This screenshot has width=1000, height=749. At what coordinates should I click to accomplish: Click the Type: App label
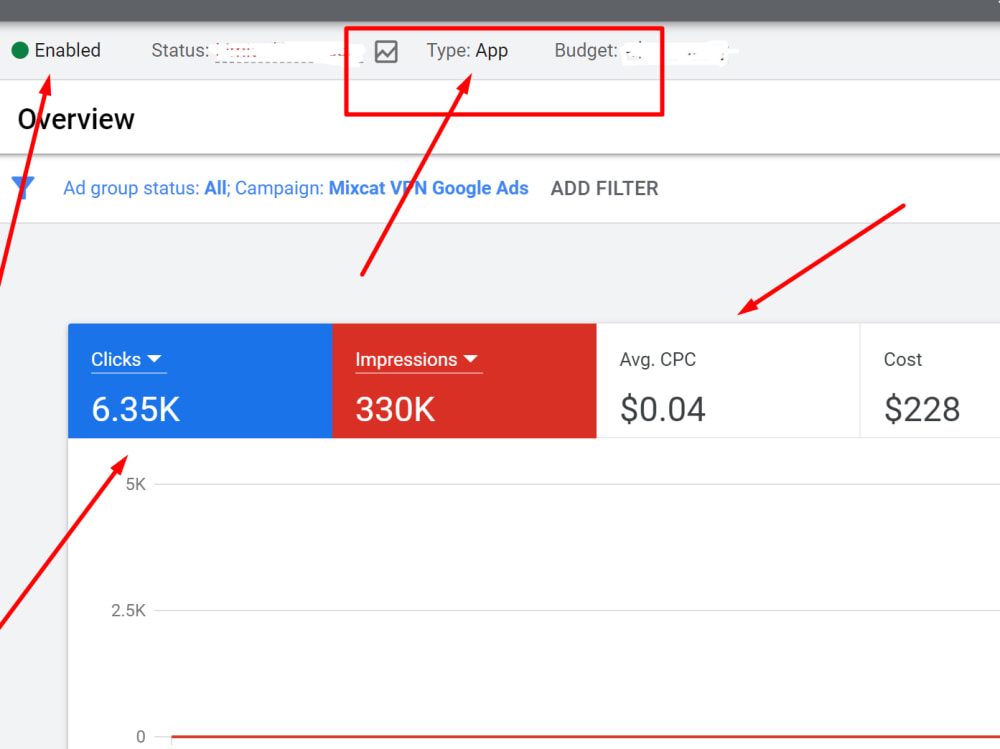point(467,50)
